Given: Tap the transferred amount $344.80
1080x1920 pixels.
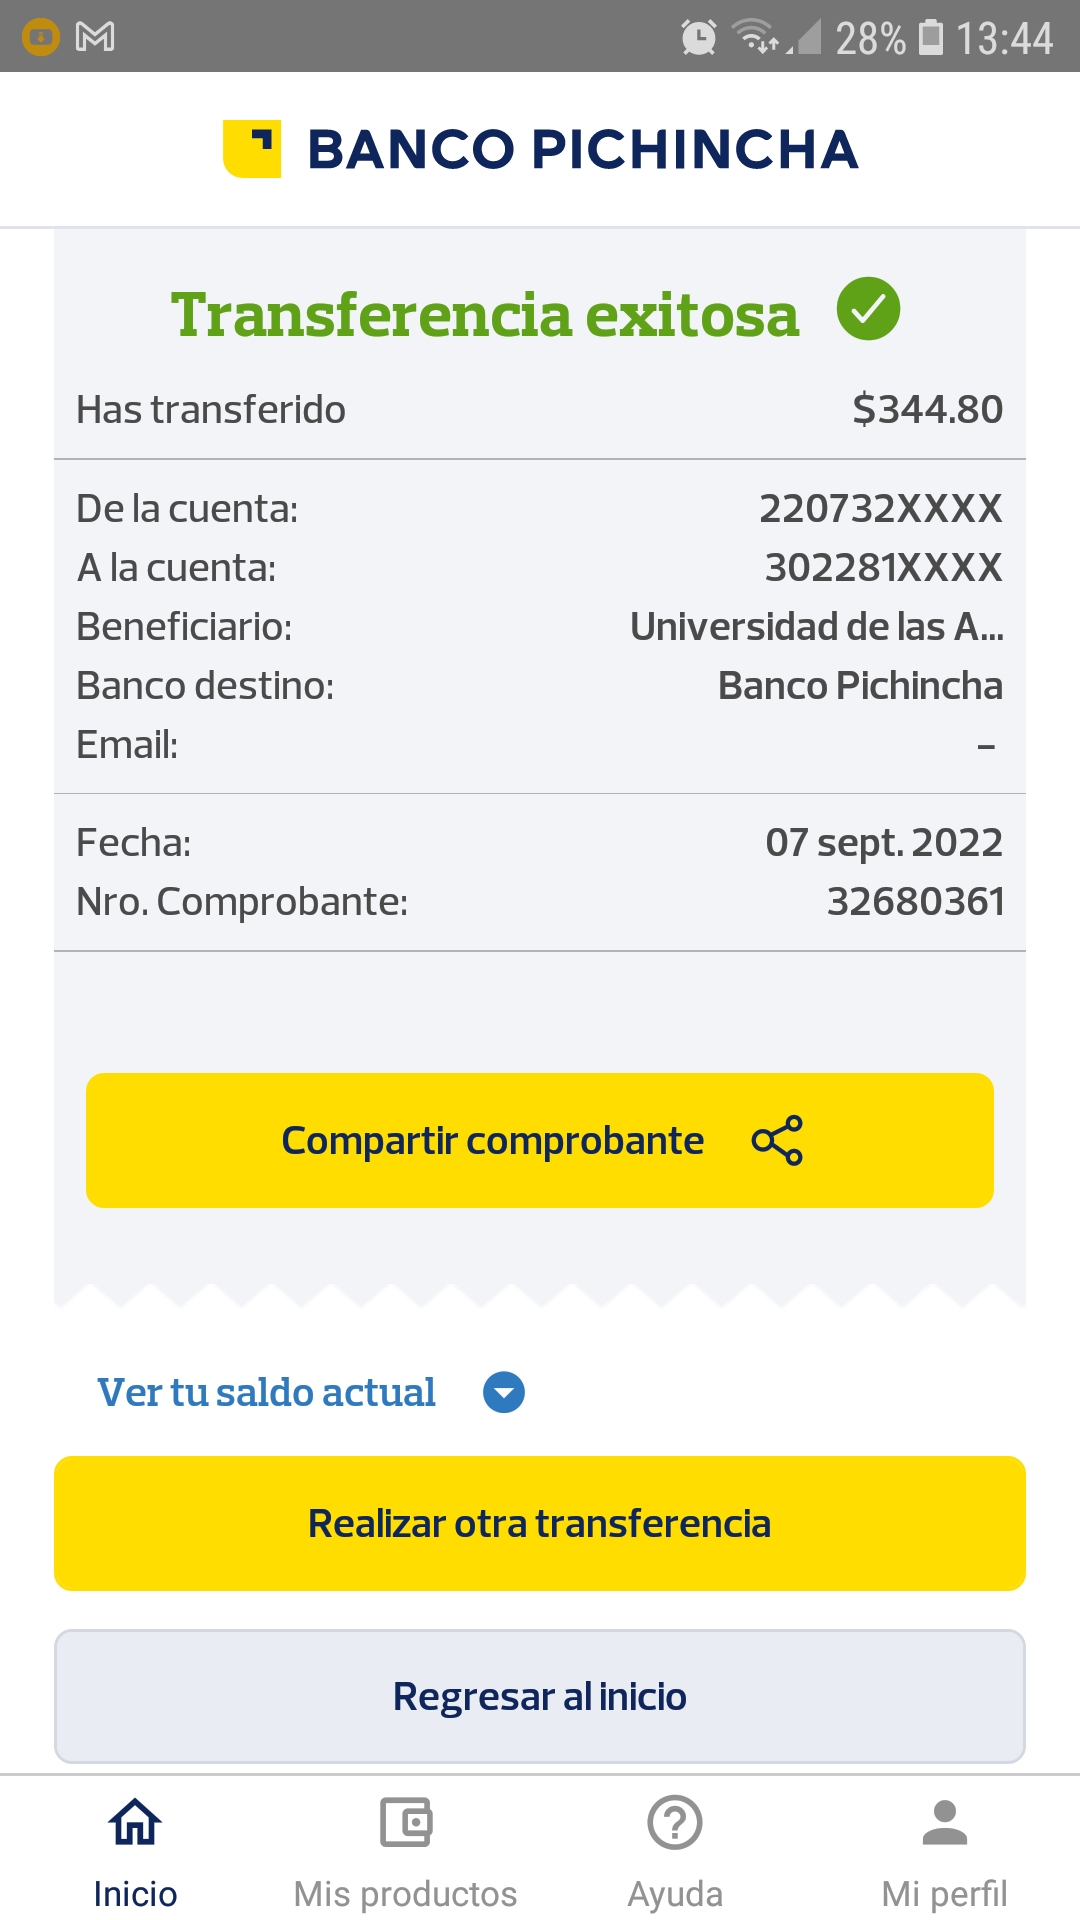Looking at the screenshot, I should (x=927, y=409).
